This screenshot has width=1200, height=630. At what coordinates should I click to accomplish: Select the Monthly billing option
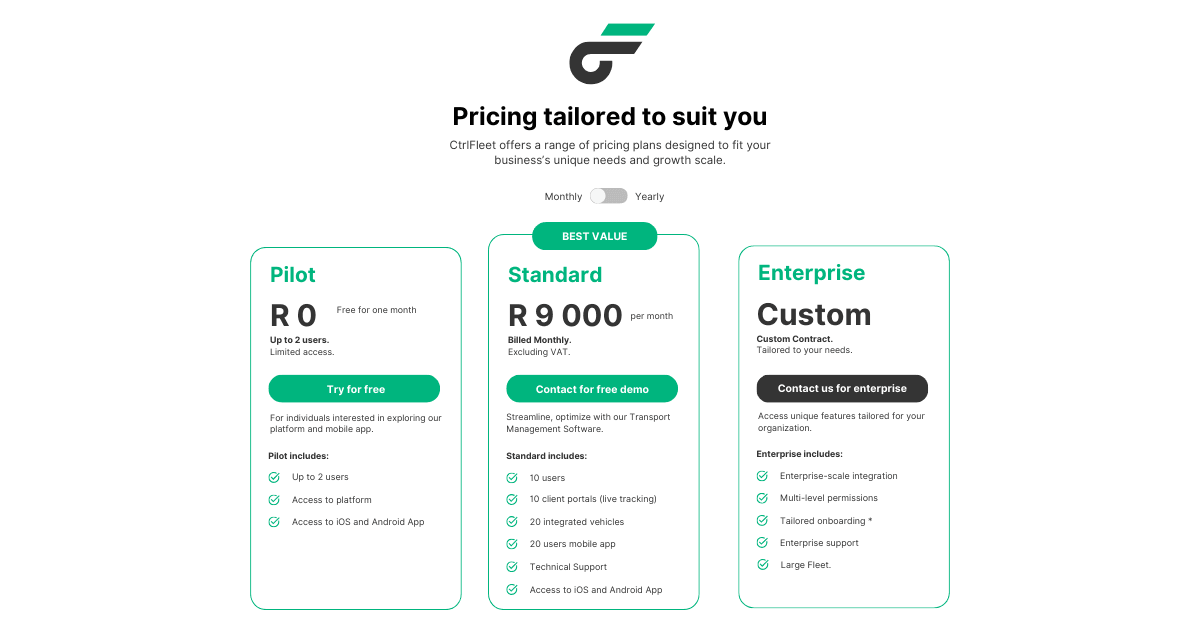point(562,196)
